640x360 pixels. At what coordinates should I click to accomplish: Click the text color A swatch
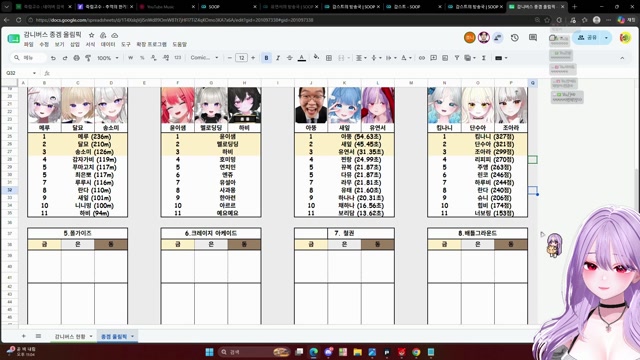point(302,58)
